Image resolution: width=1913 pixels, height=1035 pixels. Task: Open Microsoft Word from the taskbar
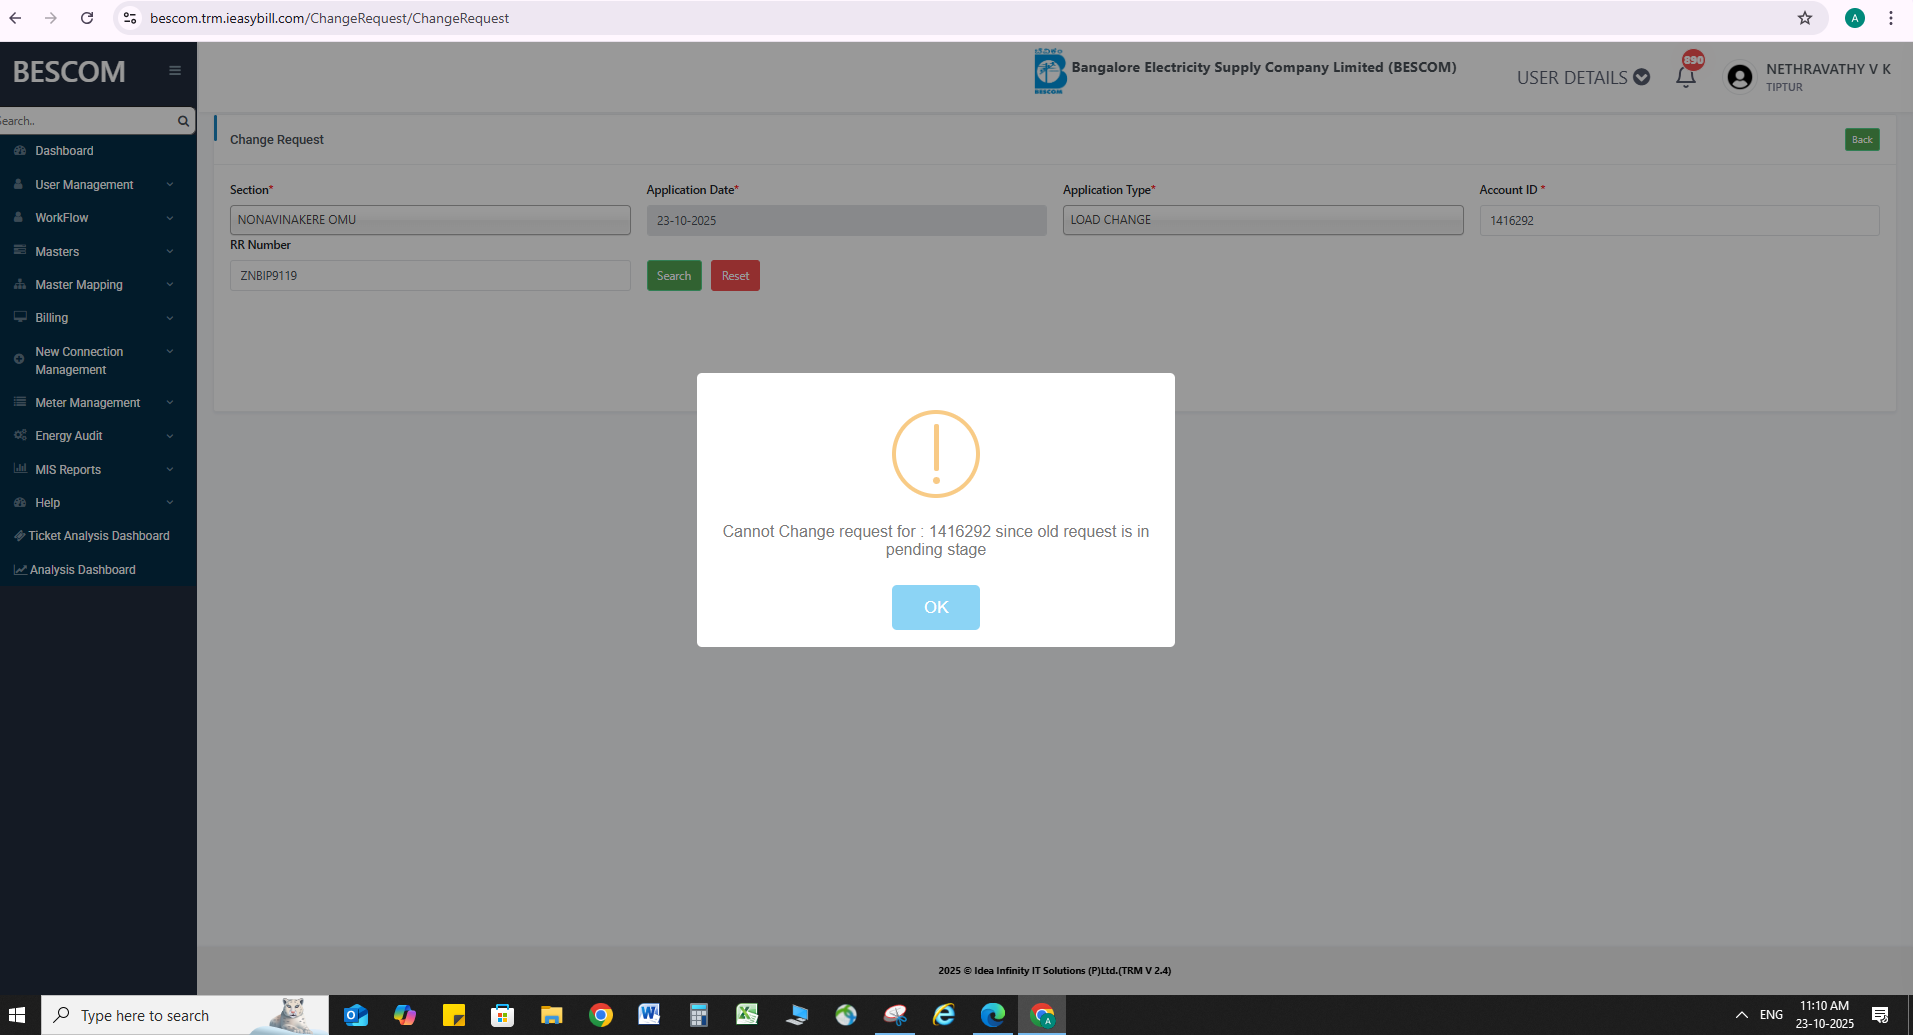[x=649, y=1015]
